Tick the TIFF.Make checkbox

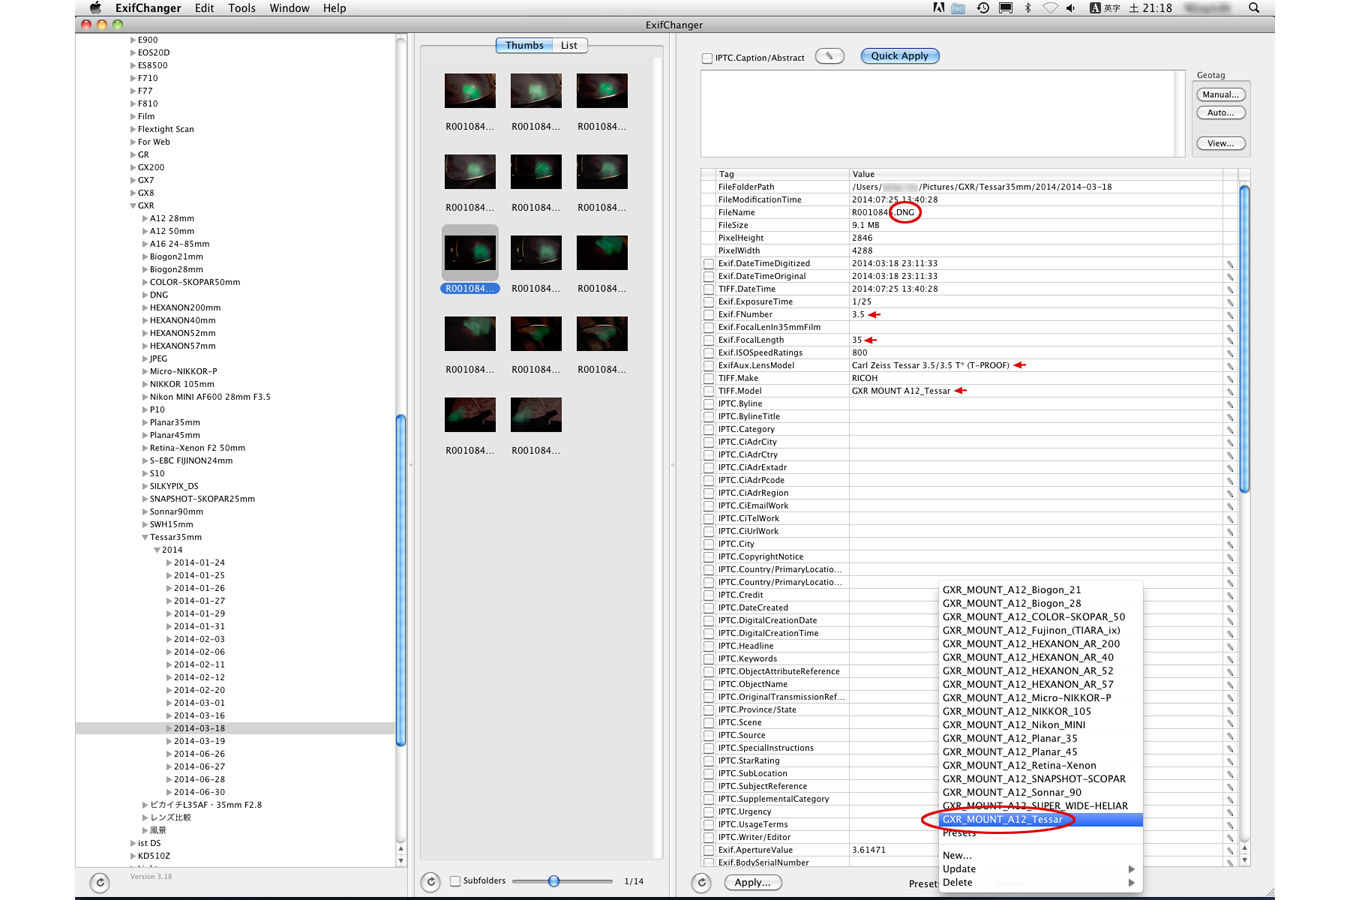coord(708,379)
